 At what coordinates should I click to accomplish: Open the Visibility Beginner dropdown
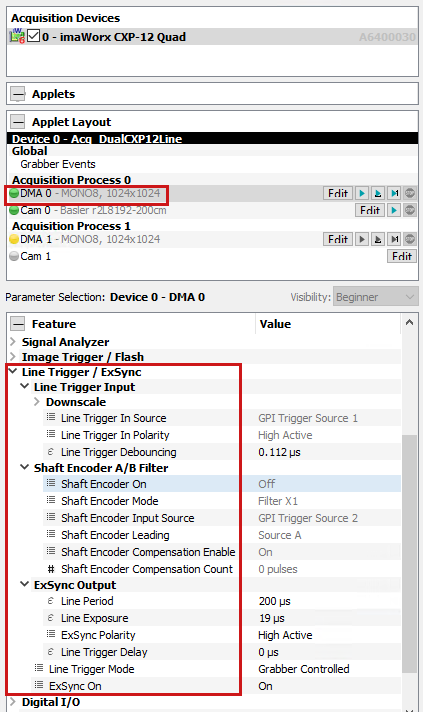375,297
